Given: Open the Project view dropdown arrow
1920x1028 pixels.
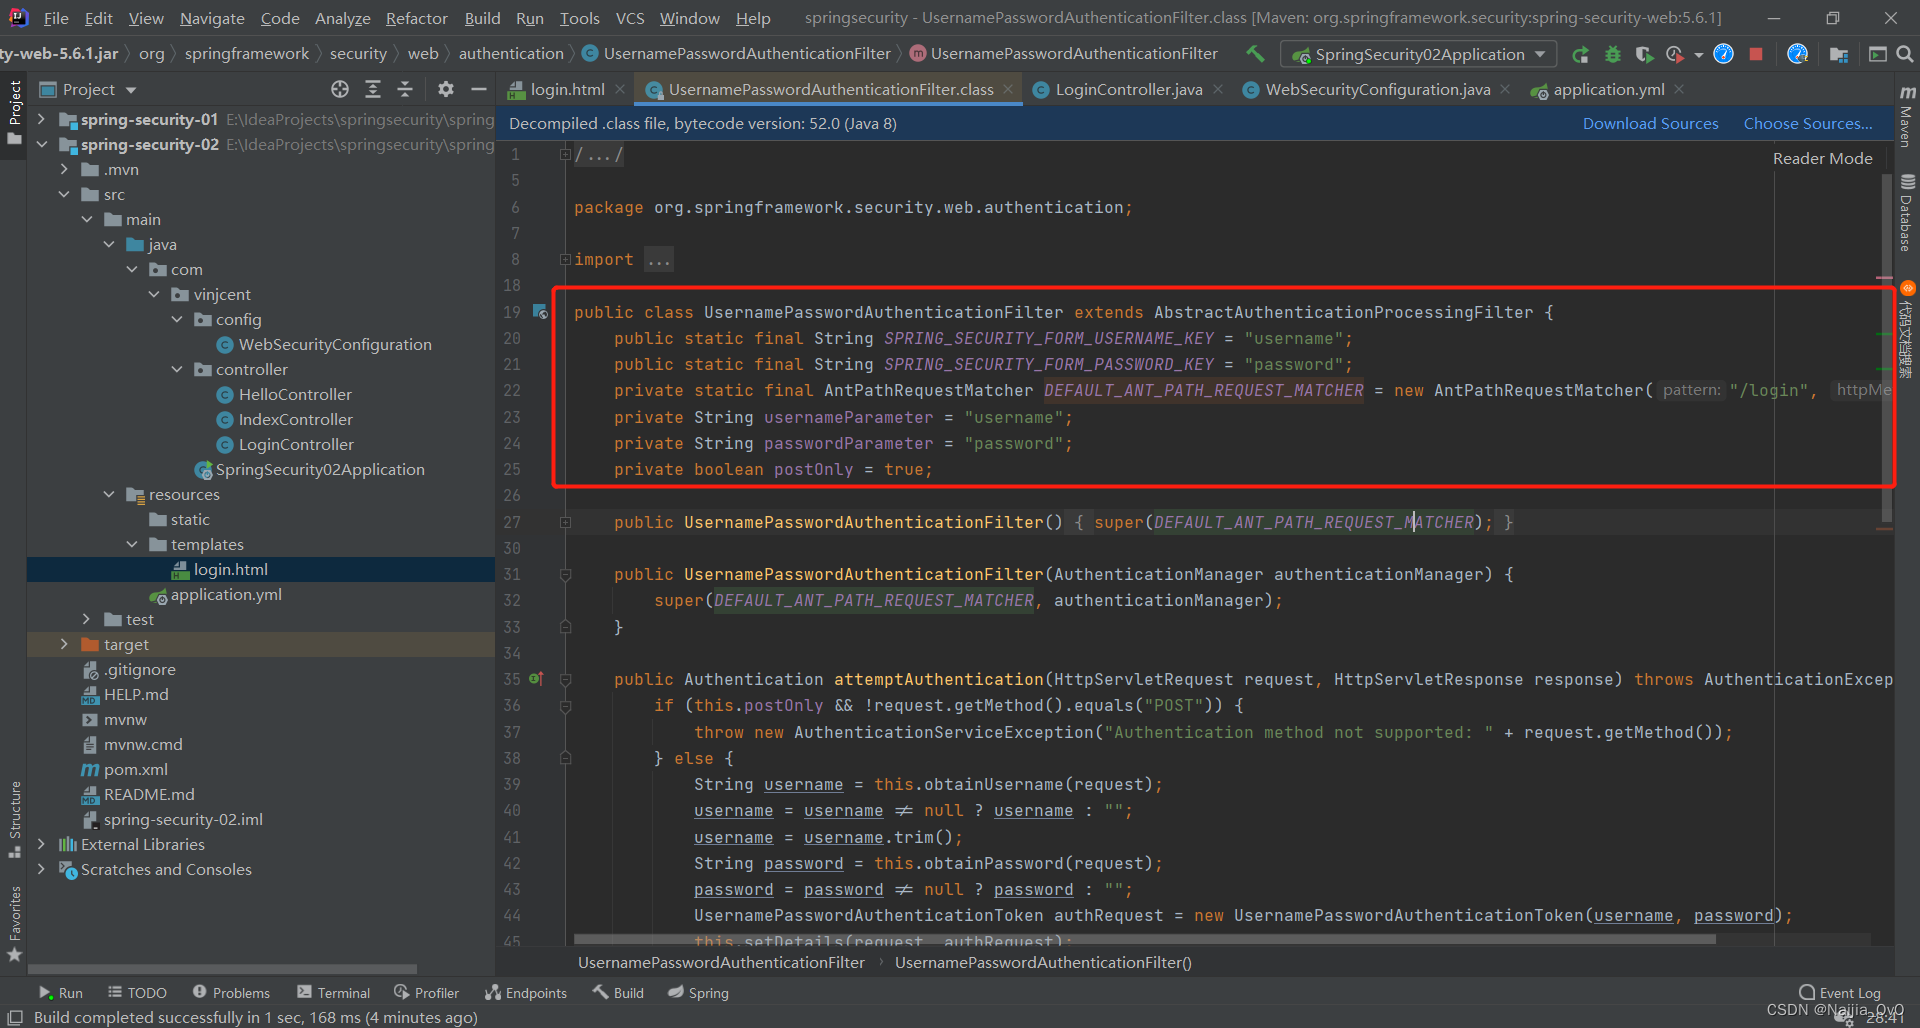Looking at the screenshot, I should [131, 90].
